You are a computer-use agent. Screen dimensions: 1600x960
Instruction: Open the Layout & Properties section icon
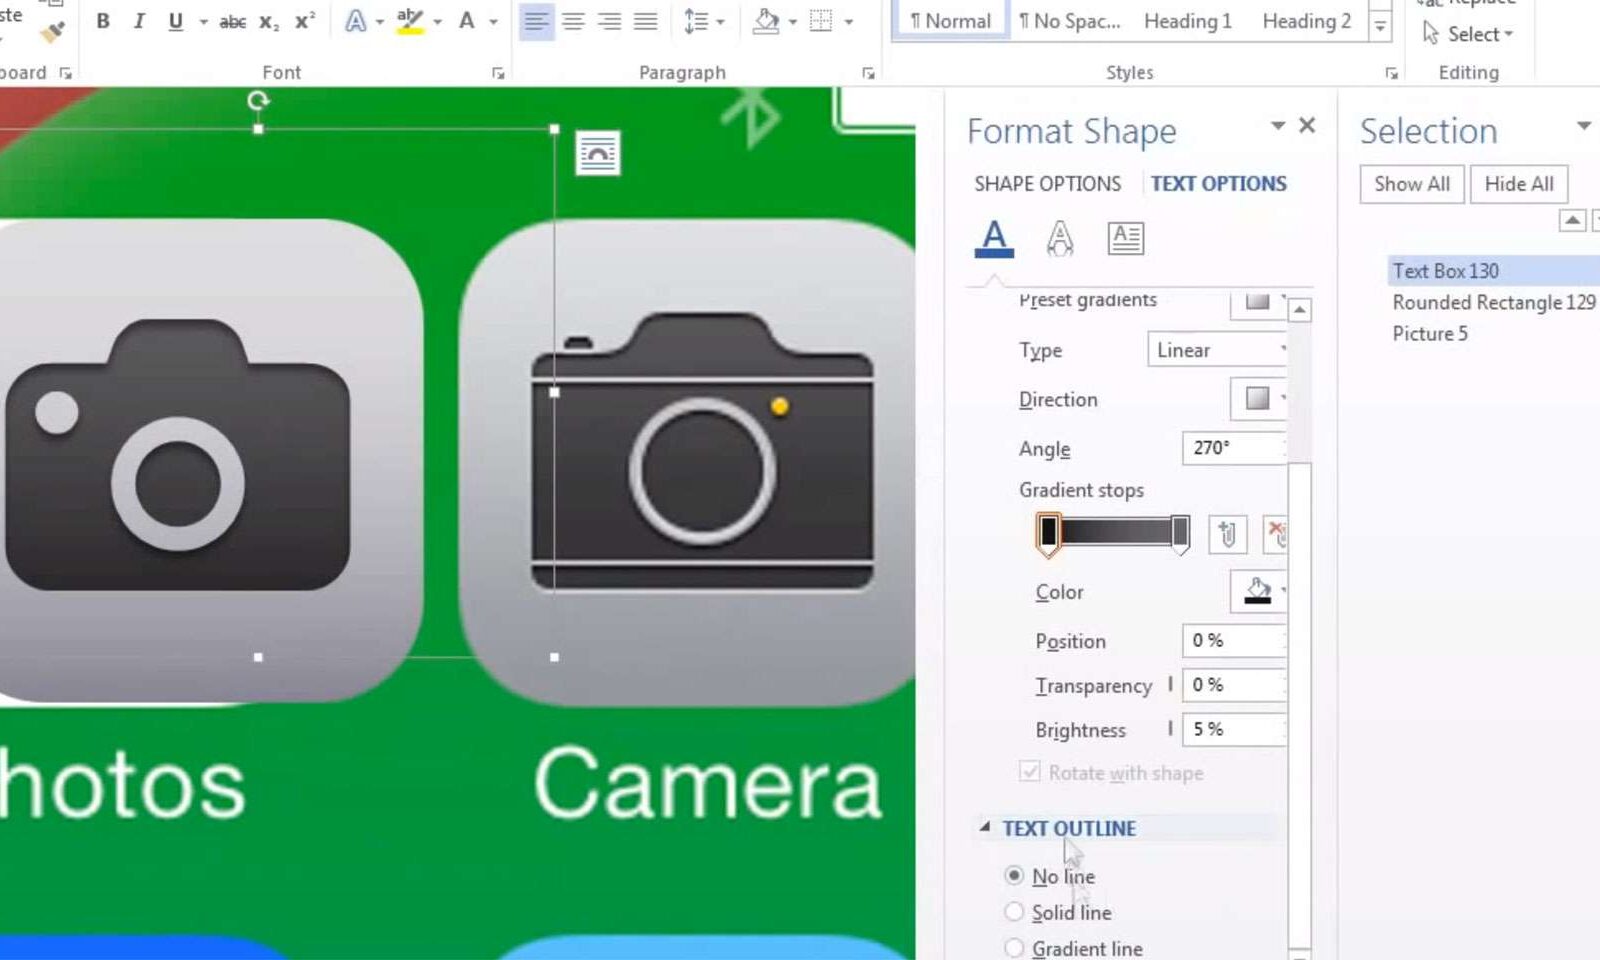tap(1126, 238)
